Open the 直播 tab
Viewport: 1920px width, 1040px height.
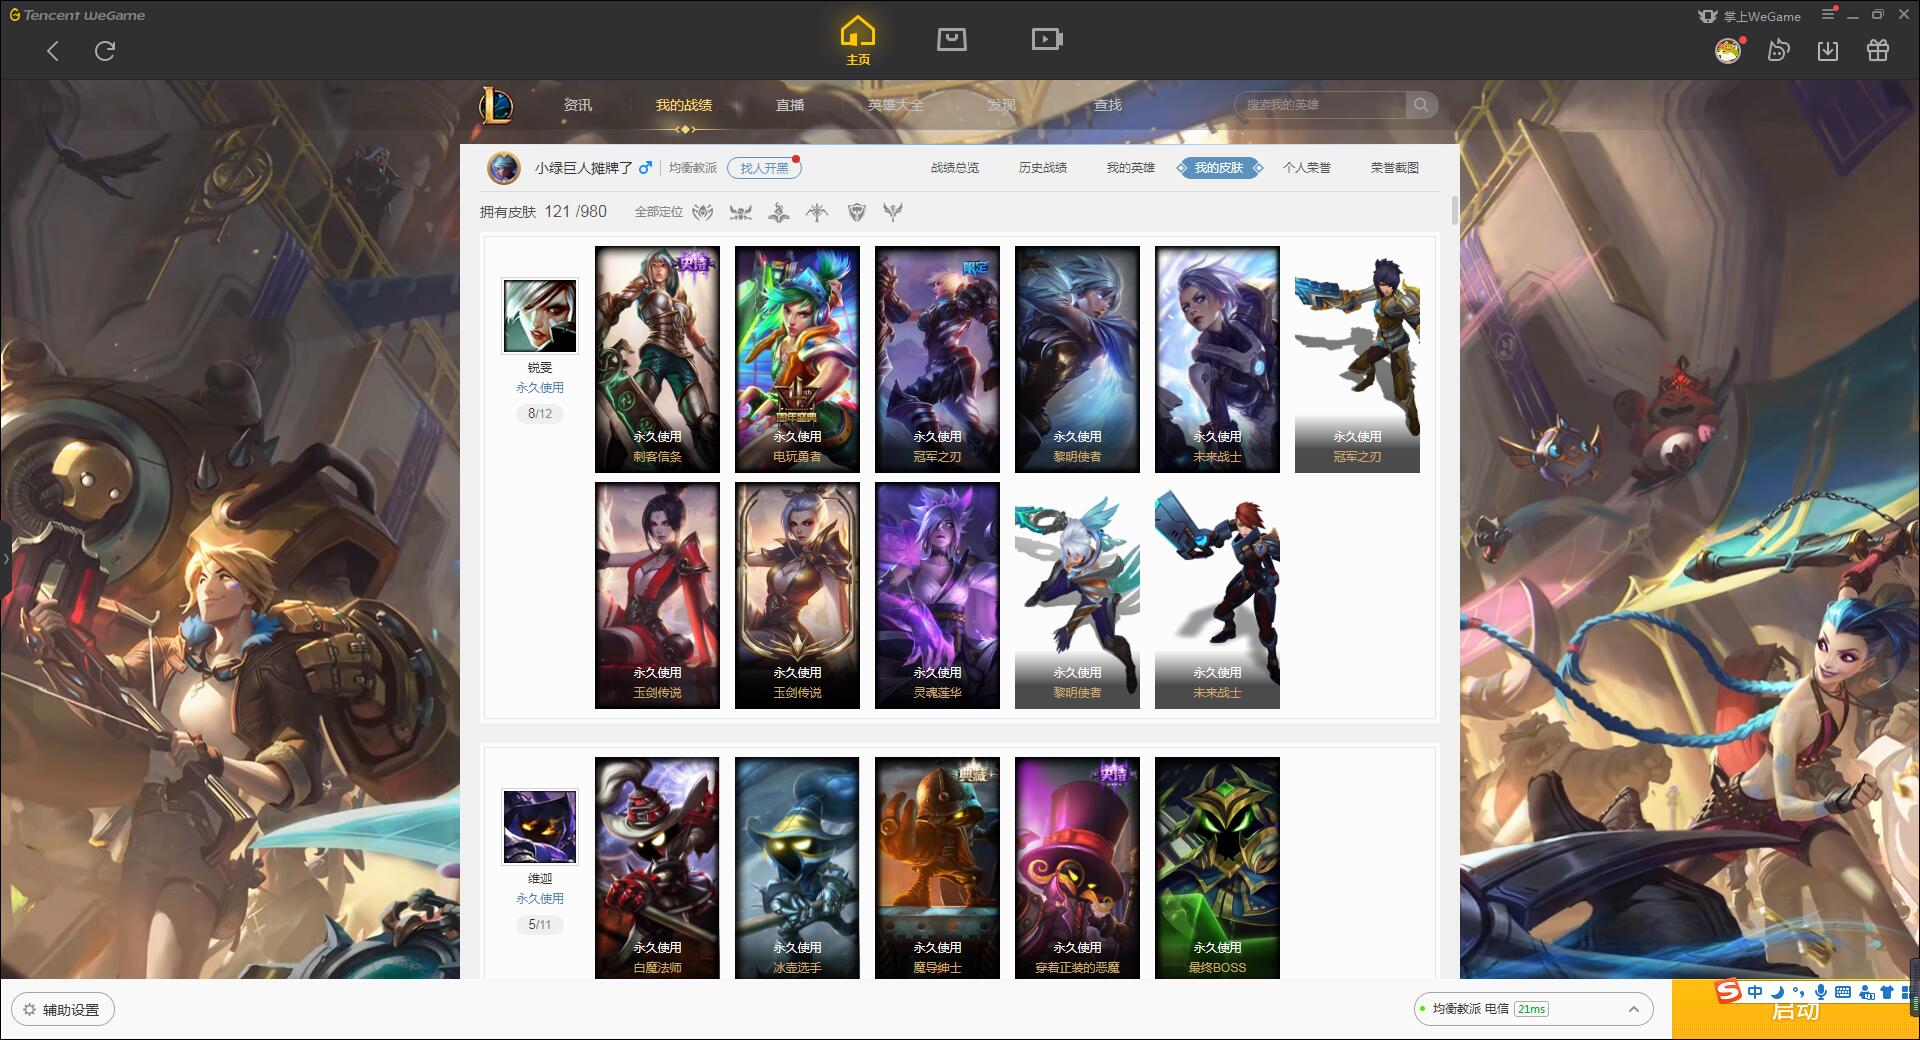pyautogui.click(x=790, y=105)
